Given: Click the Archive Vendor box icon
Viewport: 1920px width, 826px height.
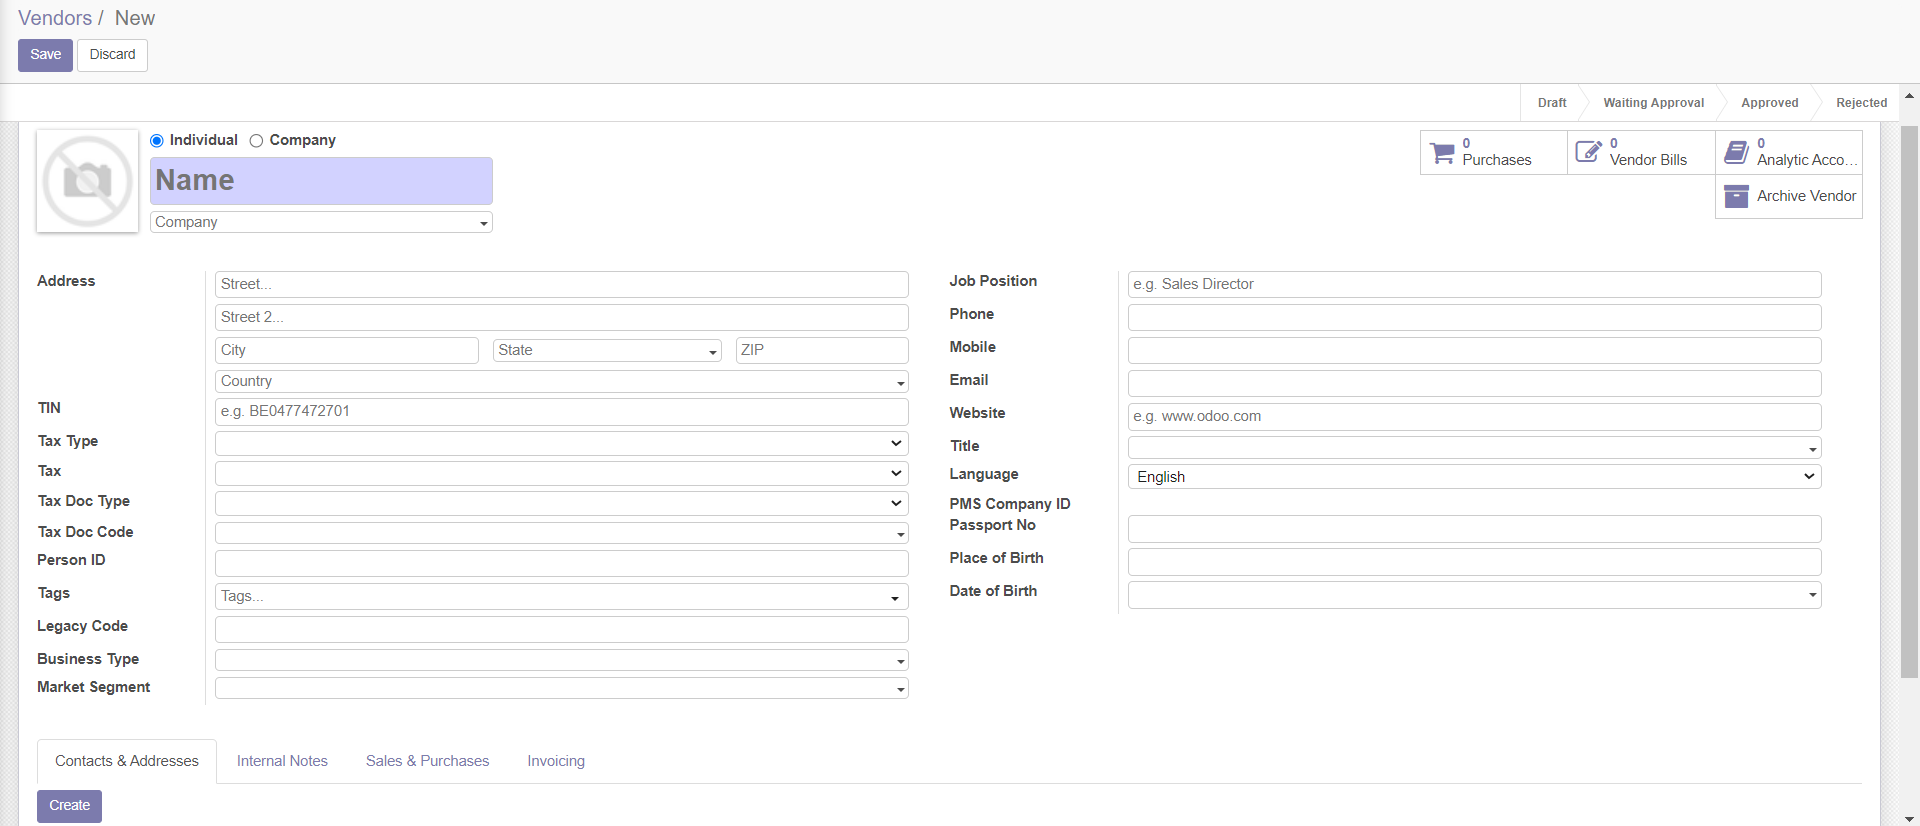Looking at the screenshot, I should pos(1737,196).
